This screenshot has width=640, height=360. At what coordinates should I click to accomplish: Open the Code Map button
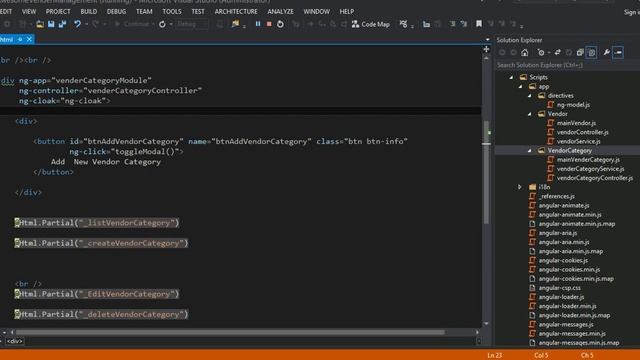(x=371, y=24)
